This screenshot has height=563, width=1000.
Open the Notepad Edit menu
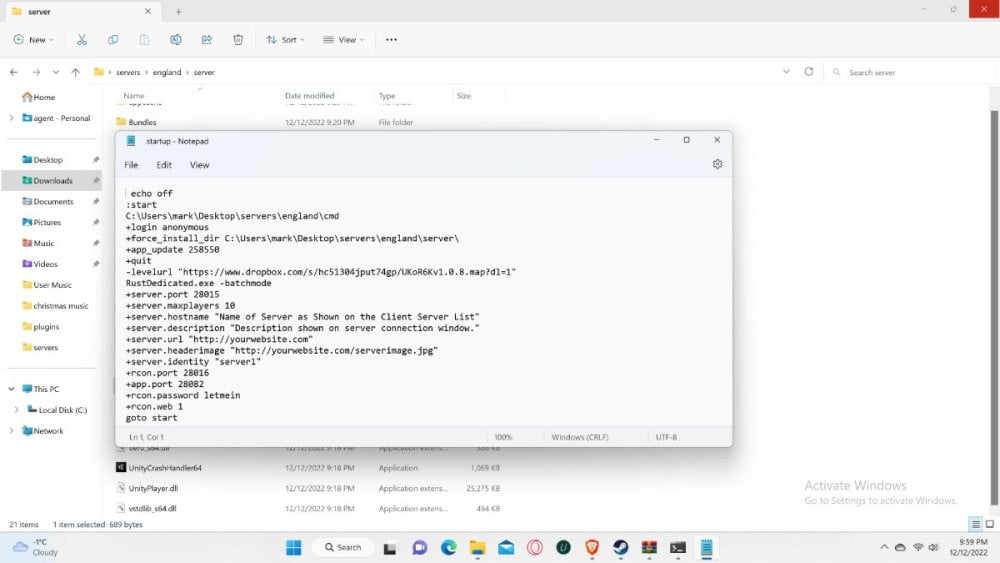(x=164, y=165)
